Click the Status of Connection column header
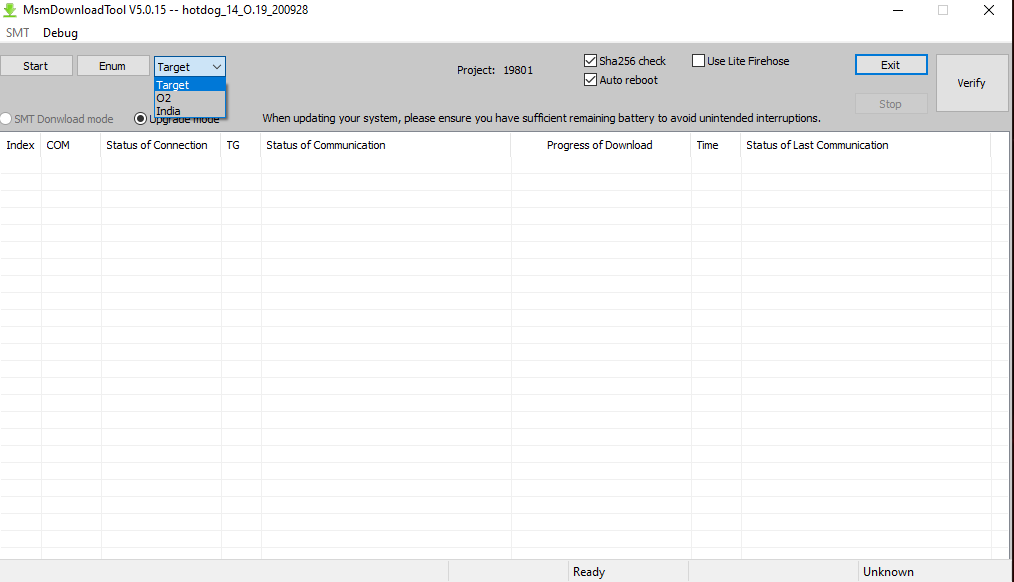The image size is (1014, 582). pyautogui.click(x=157, y=145)
